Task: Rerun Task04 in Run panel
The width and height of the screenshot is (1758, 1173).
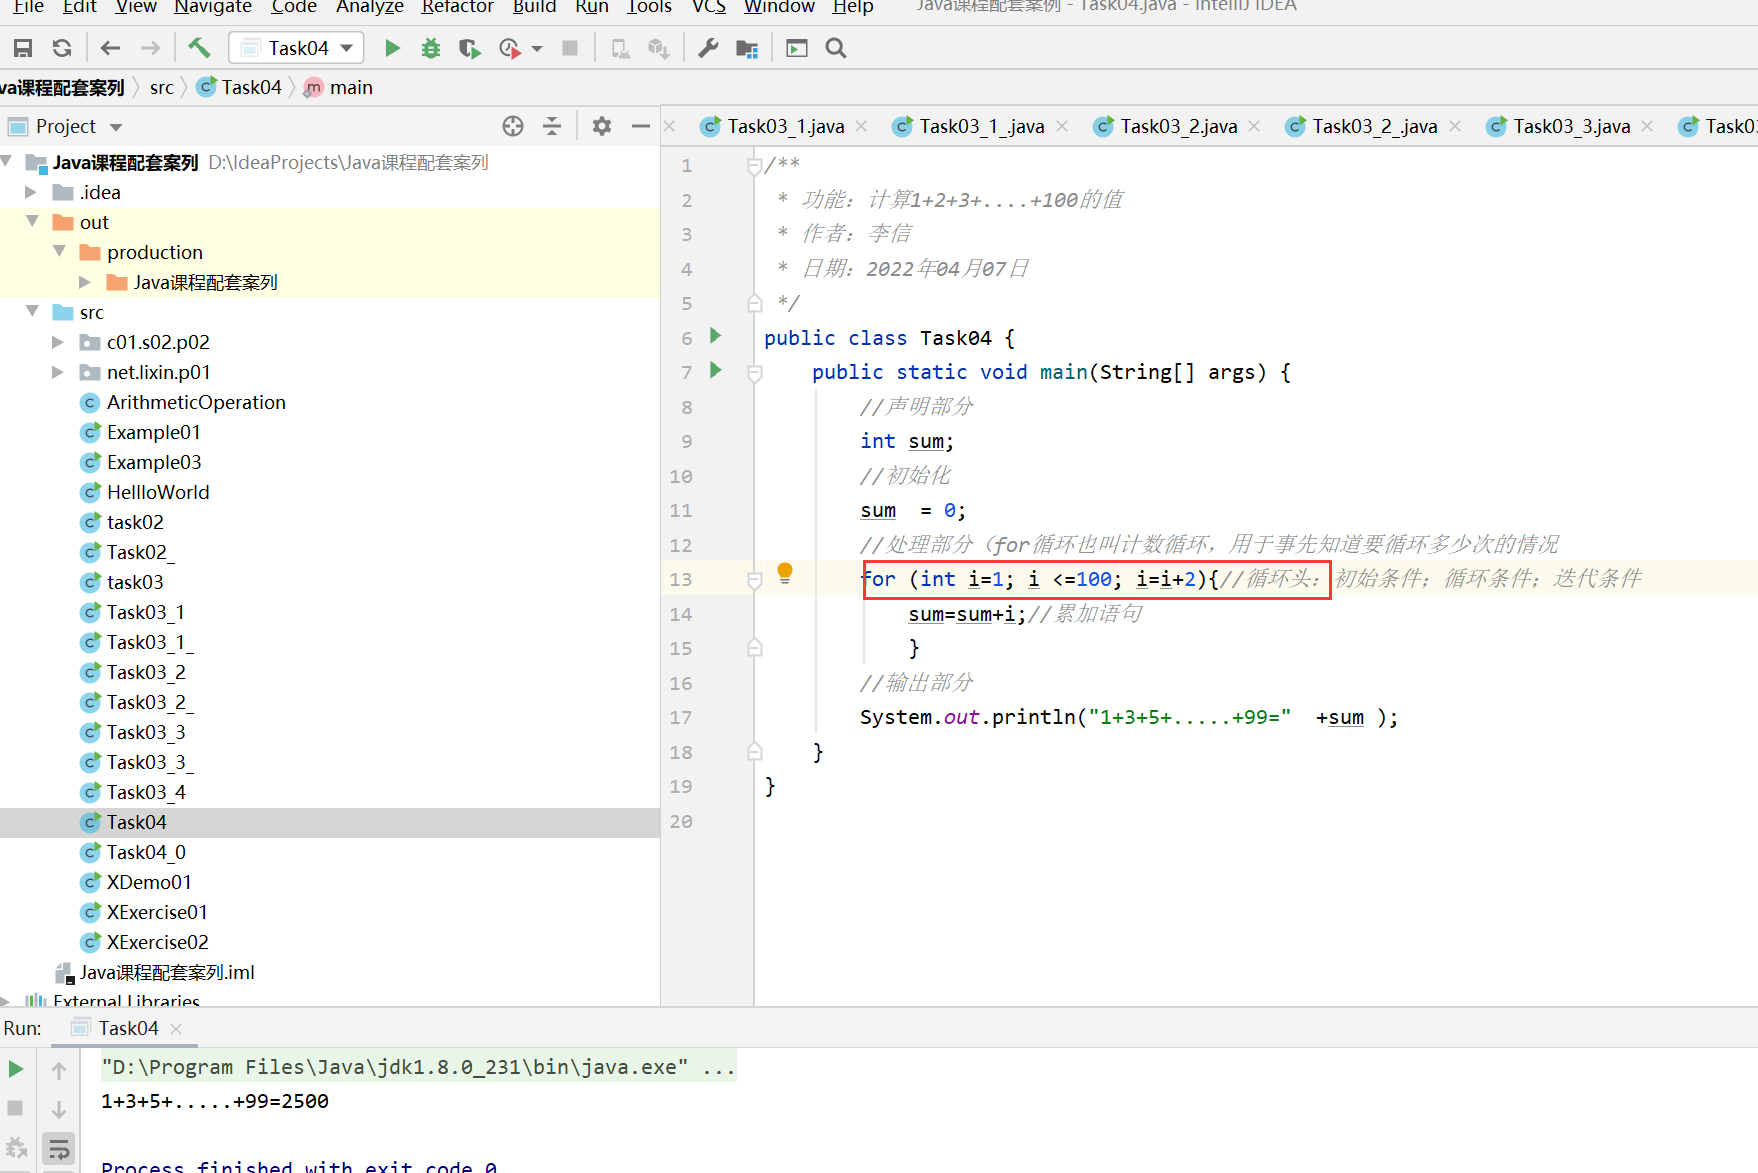Action: pyautogui.click(x=15, y=1068)
